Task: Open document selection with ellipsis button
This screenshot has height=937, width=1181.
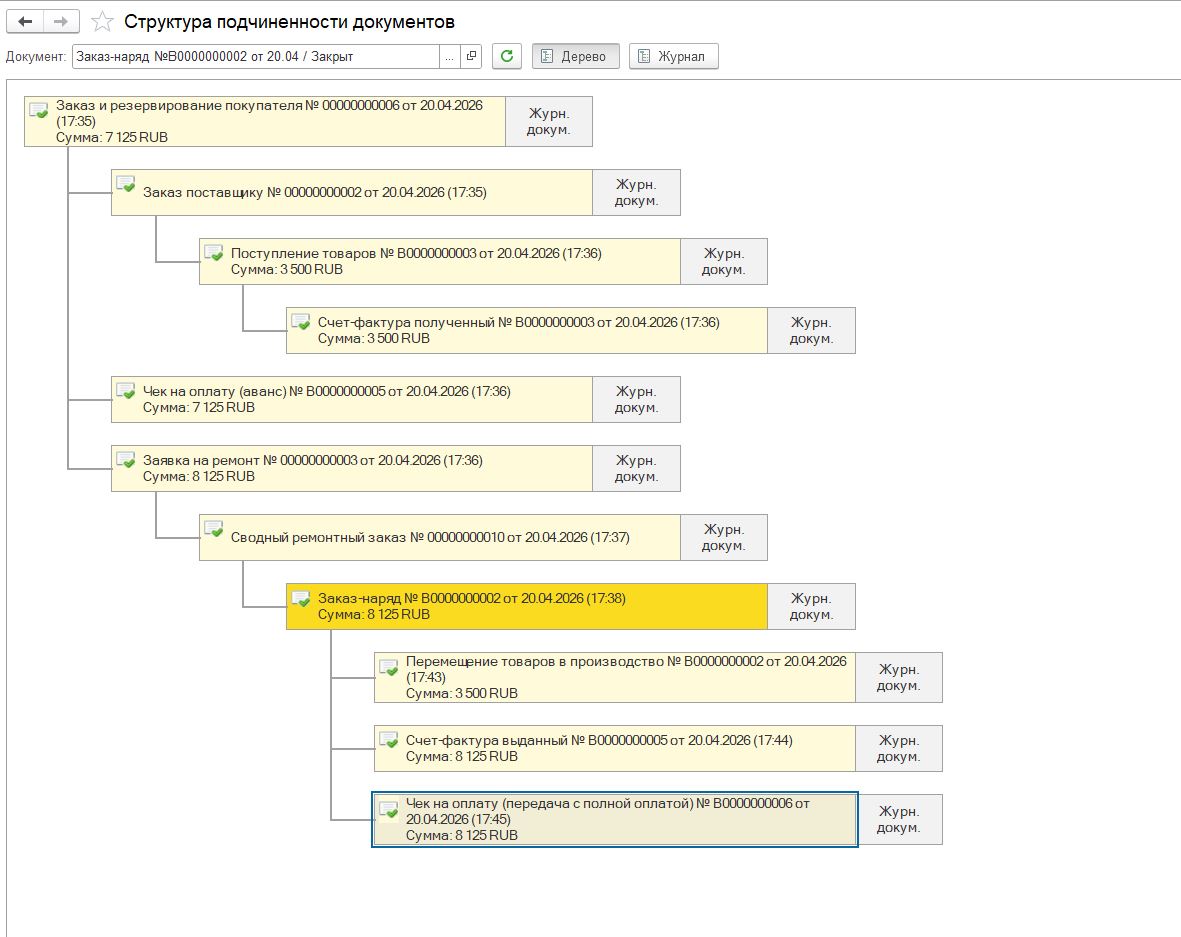Action: (450, 56)
